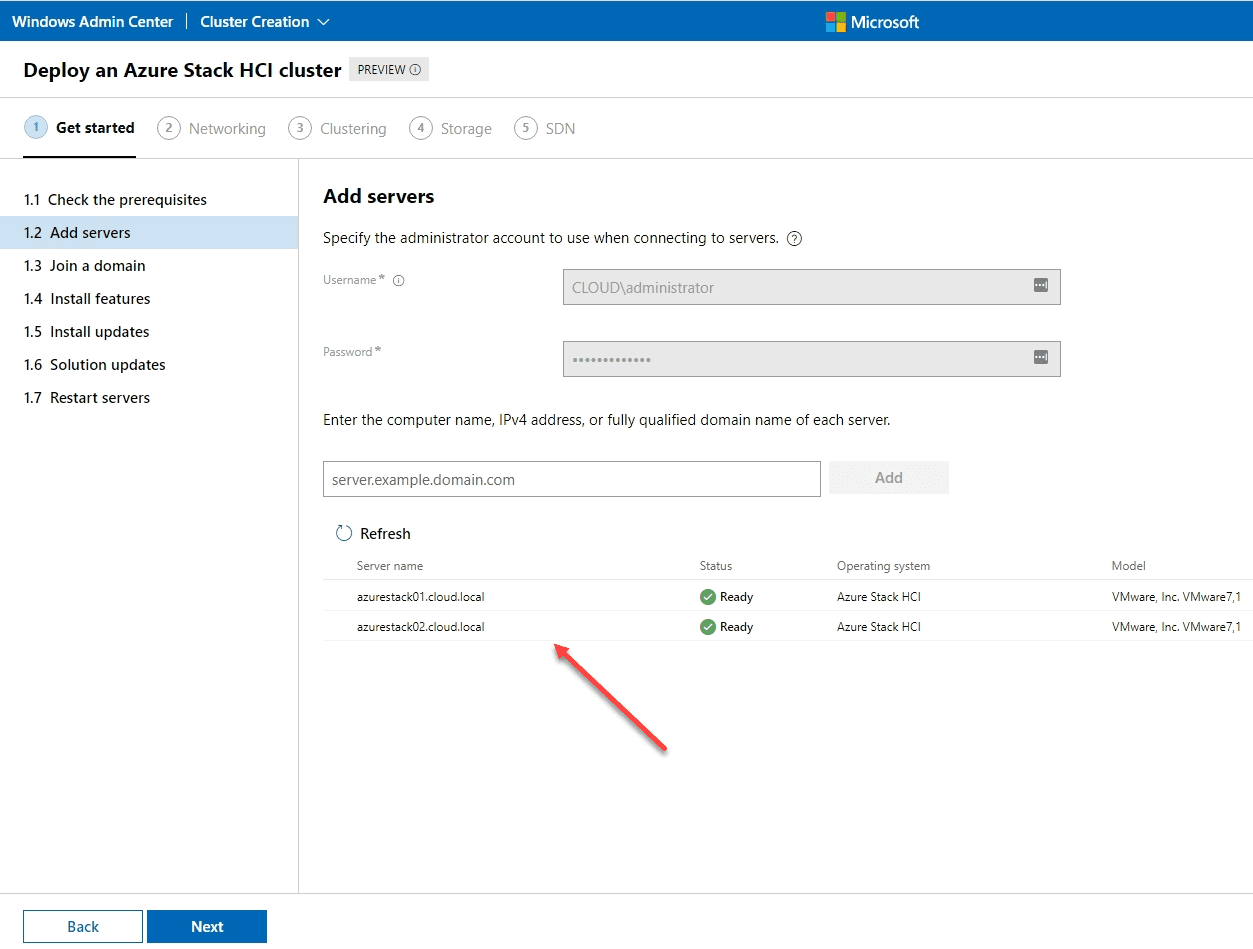Click the info icon in PREVIEW badge
The image size is (1253, 949).
pos(415,70)
